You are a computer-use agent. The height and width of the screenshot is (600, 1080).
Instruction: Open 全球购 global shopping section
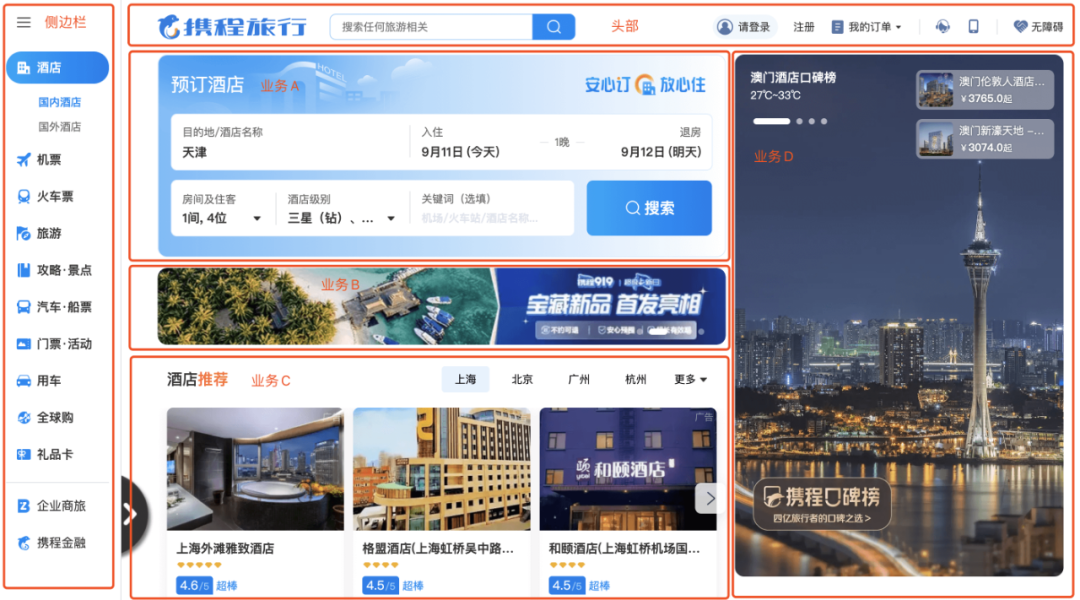click(x=45, y=417)
